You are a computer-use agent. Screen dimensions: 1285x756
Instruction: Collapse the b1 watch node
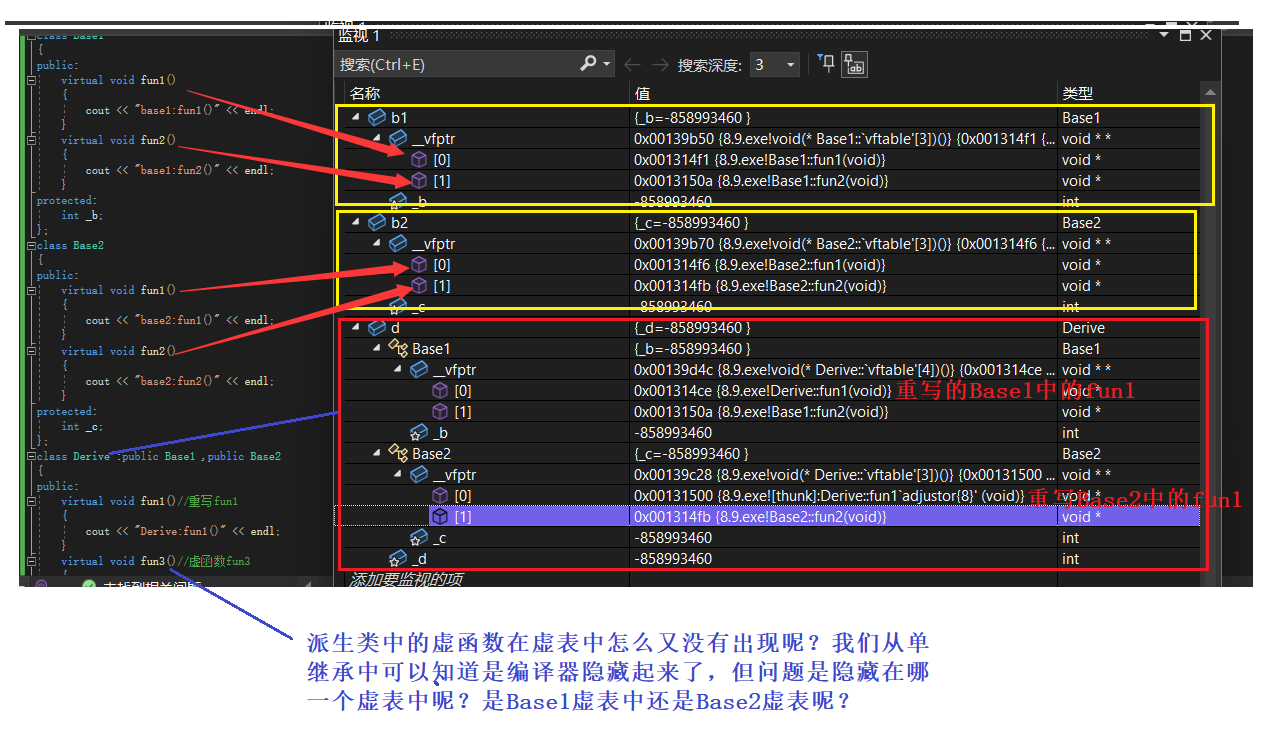click(356, 118)
